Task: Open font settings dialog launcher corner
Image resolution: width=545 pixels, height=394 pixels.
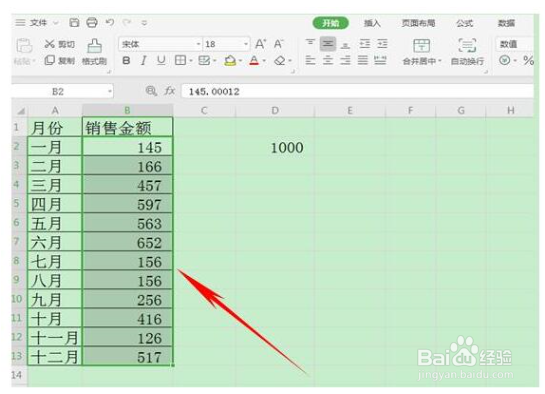Action: click(x=293, y=71)
